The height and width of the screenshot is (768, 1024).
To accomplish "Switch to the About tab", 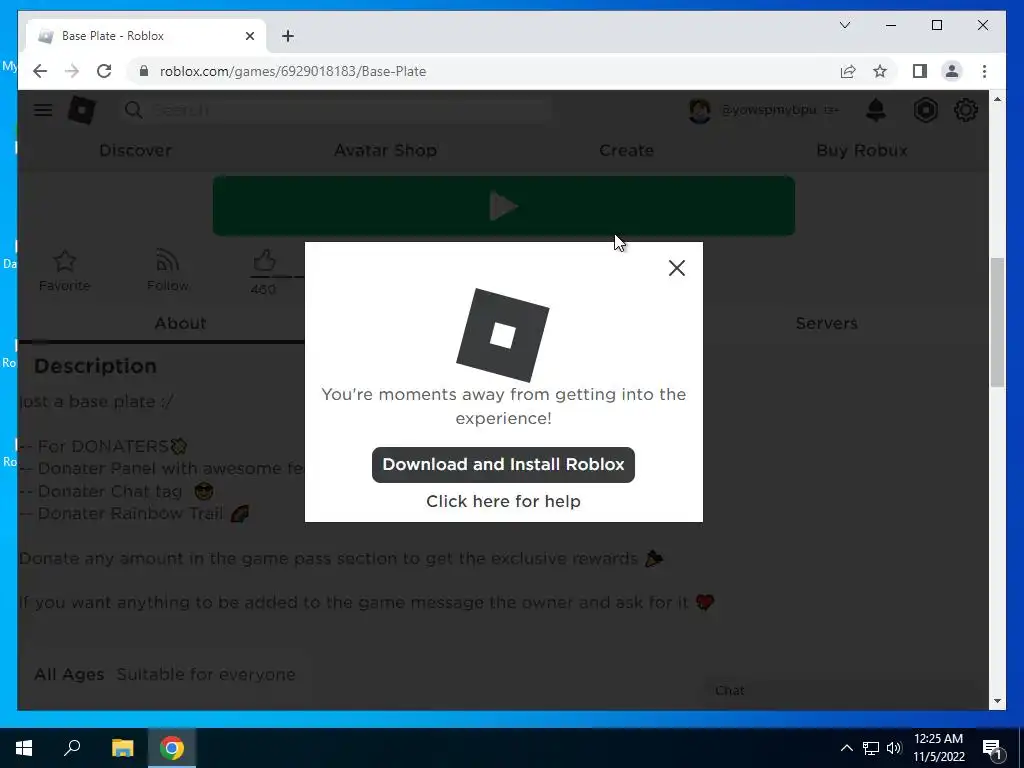I will [180, 323].
